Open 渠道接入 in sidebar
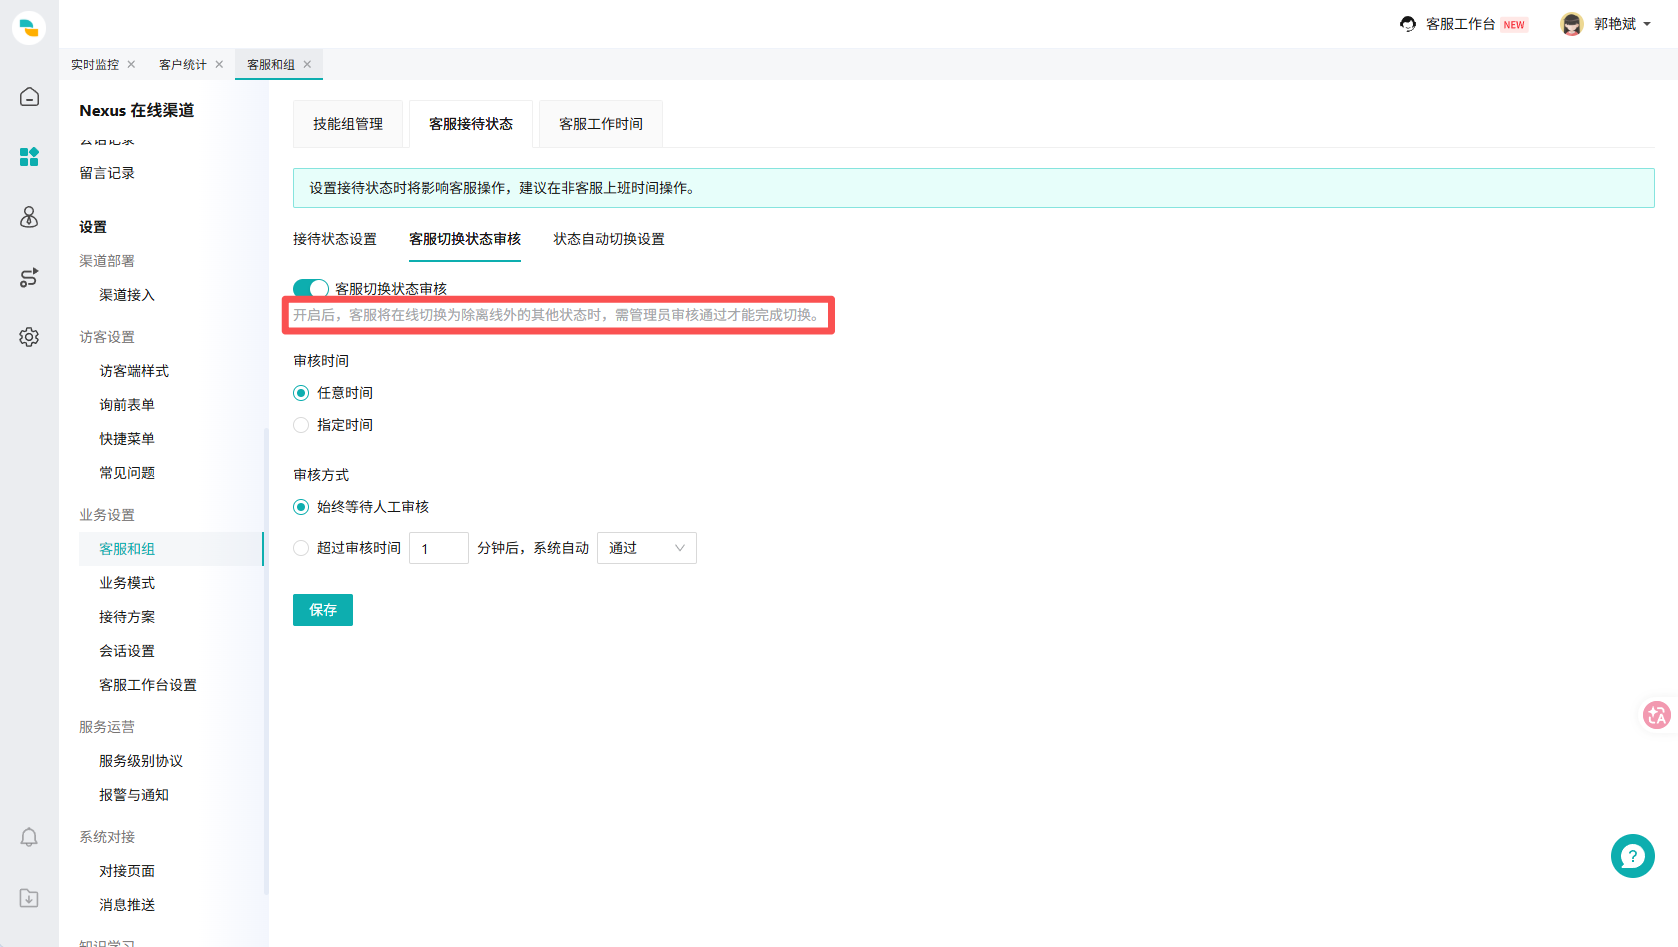 (127, 295)
